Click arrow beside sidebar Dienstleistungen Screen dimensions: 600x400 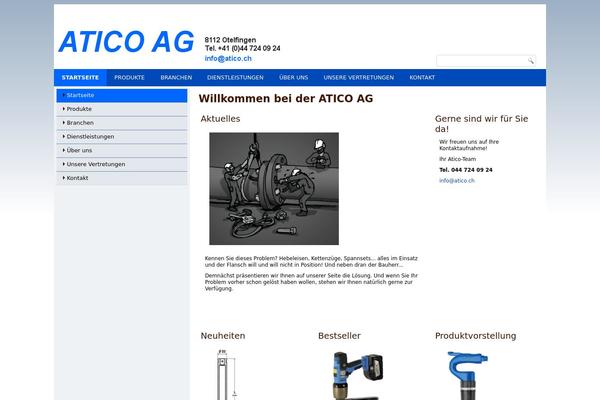click(64, 136)
